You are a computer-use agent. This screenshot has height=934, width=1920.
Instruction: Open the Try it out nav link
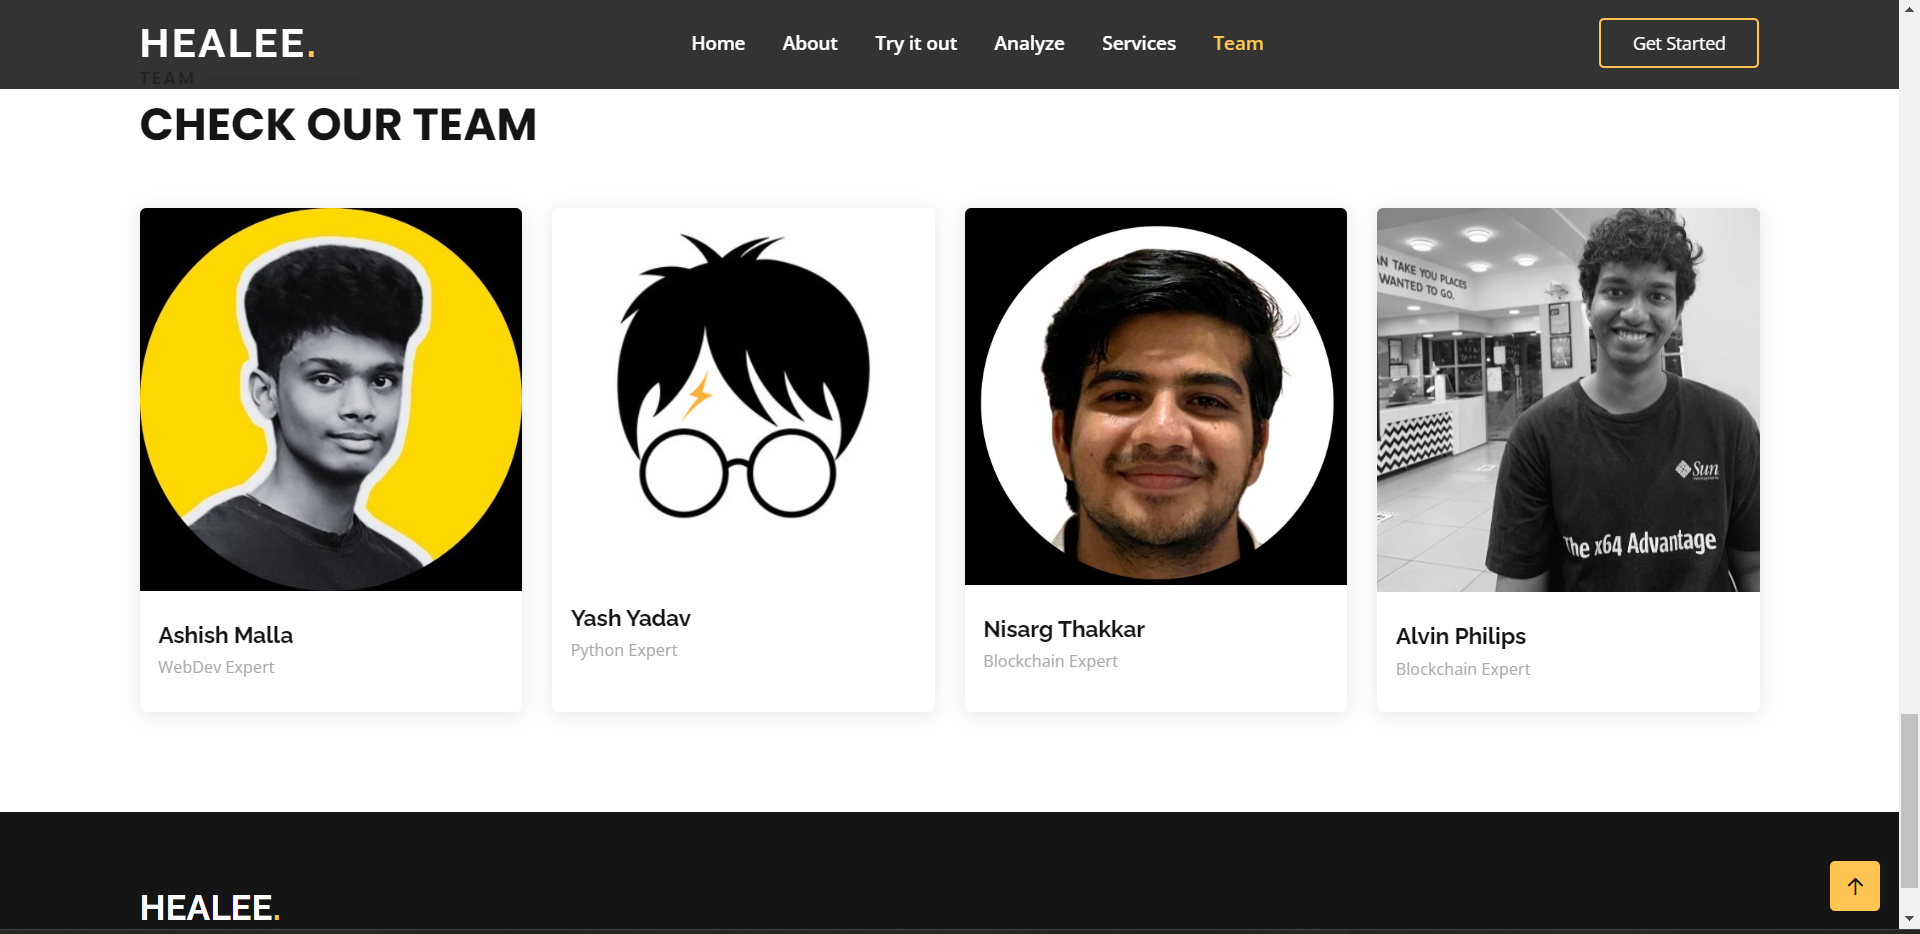click(x=916, y=43)
